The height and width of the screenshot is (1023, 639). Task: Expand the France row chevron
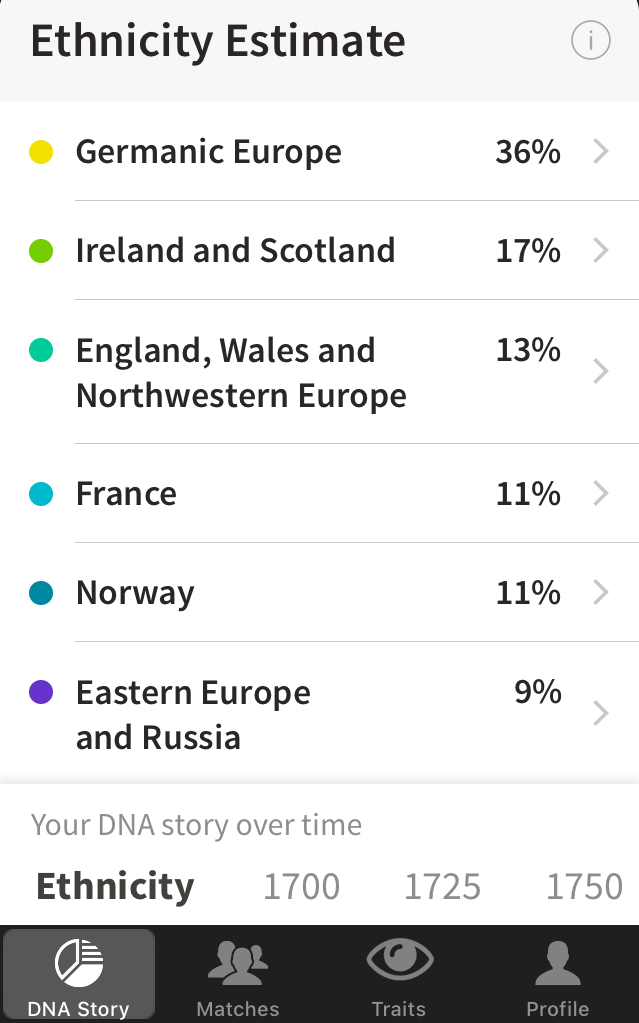[x=601, y=494]
